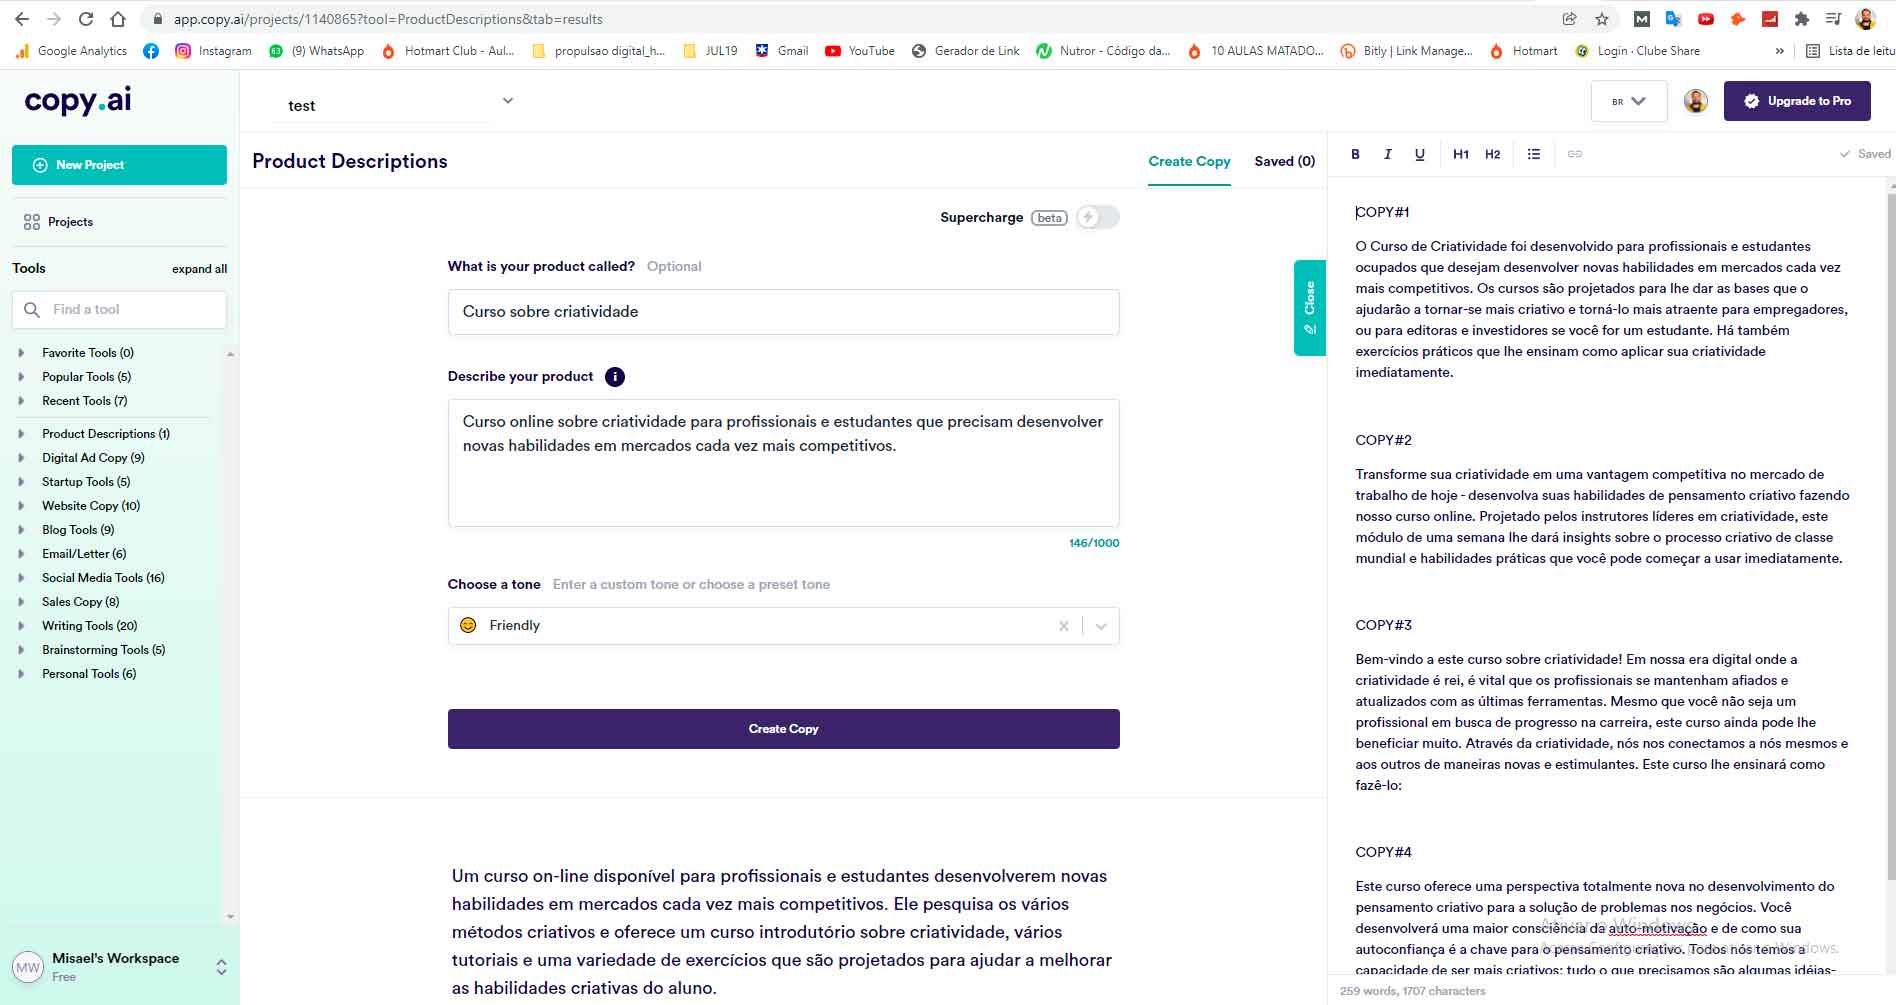
Task: Toggle underline formatting in the editor
Action: tap(1419, 154)
